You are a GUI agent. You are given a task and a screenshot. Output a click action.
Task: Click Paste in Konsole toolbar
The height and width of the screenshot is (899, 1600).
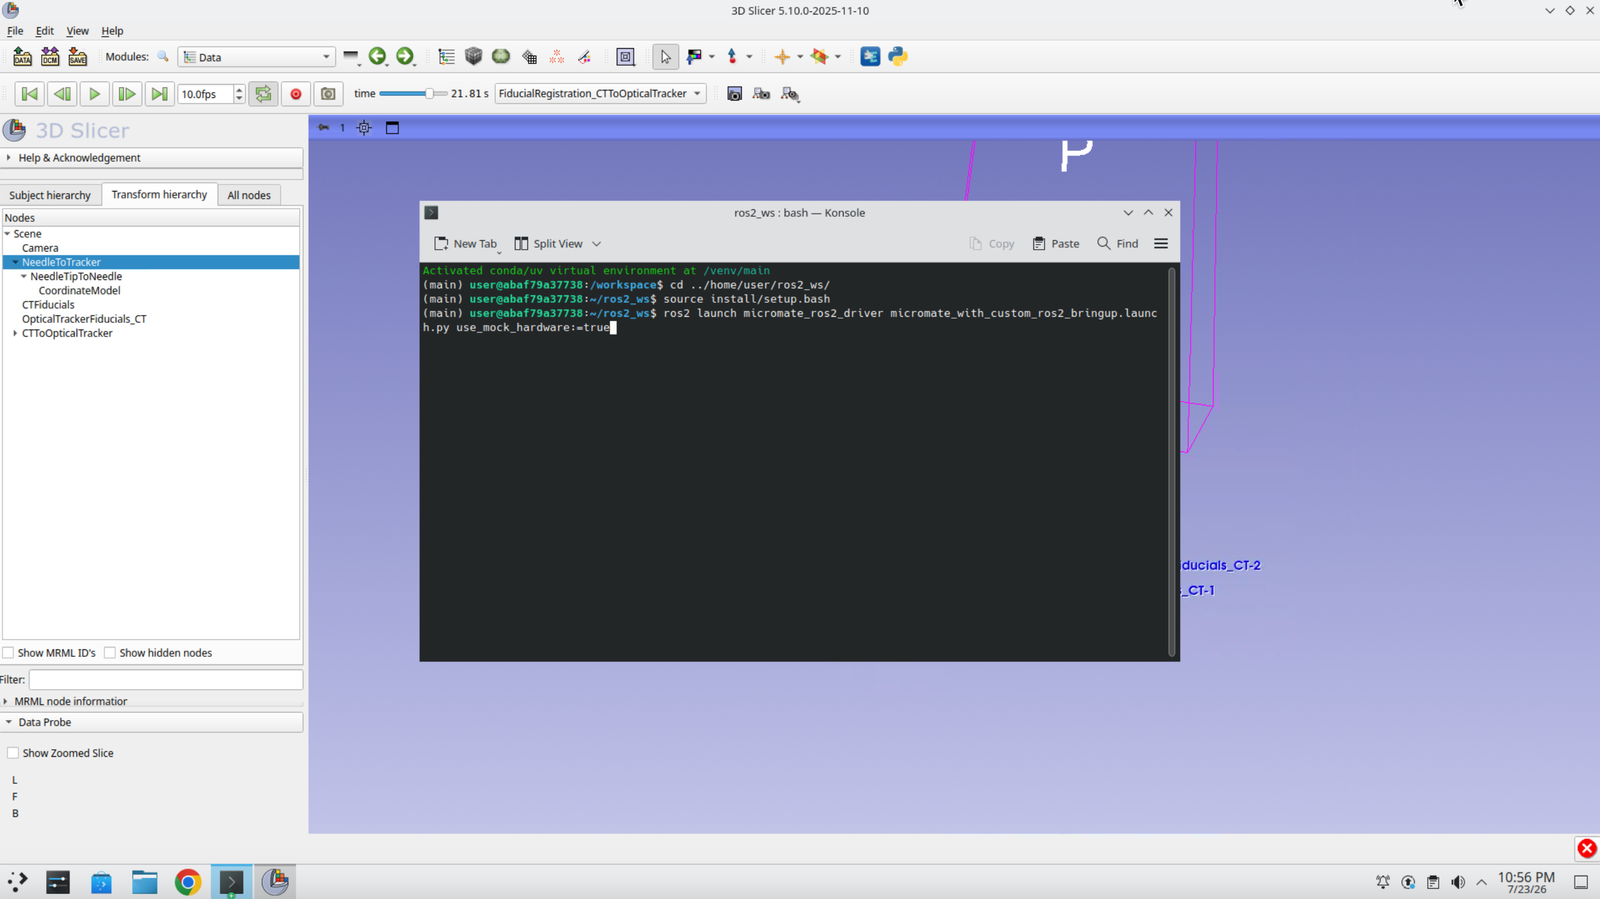coord(1056,244)
